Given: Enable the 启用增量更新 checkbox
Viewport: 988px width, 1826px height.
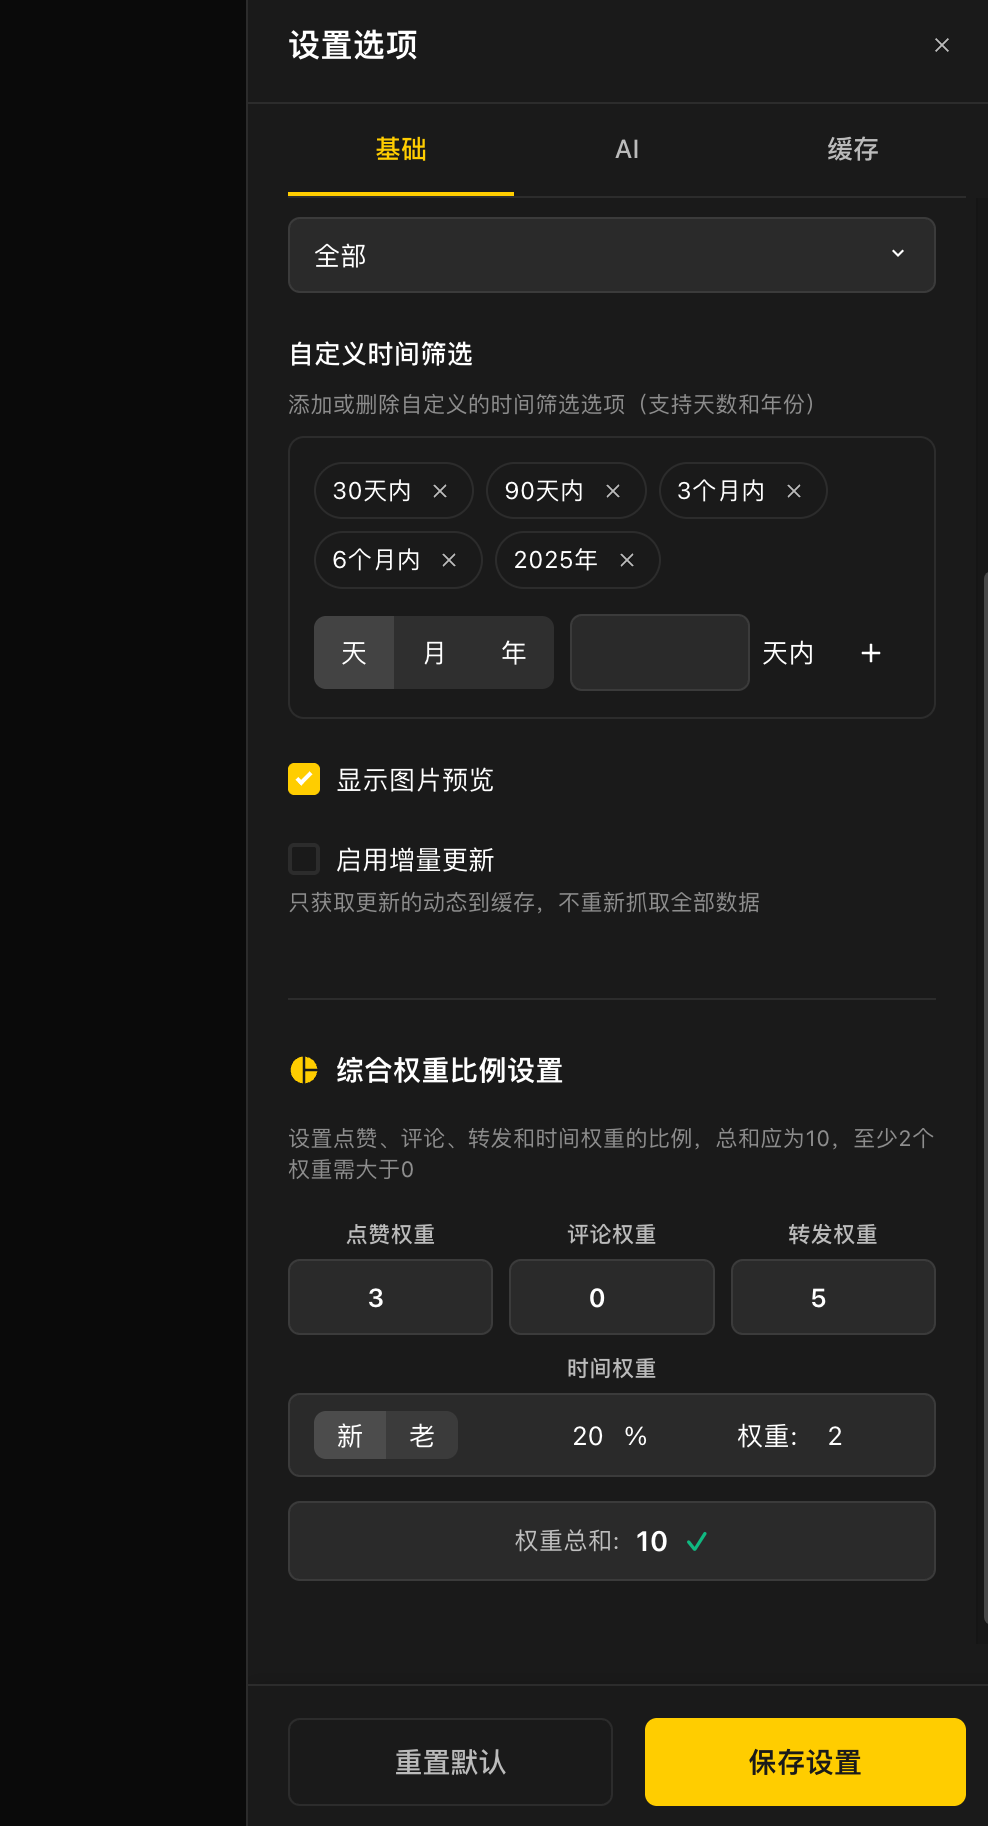Looking at the screenshot, I should tap(304, 859).
